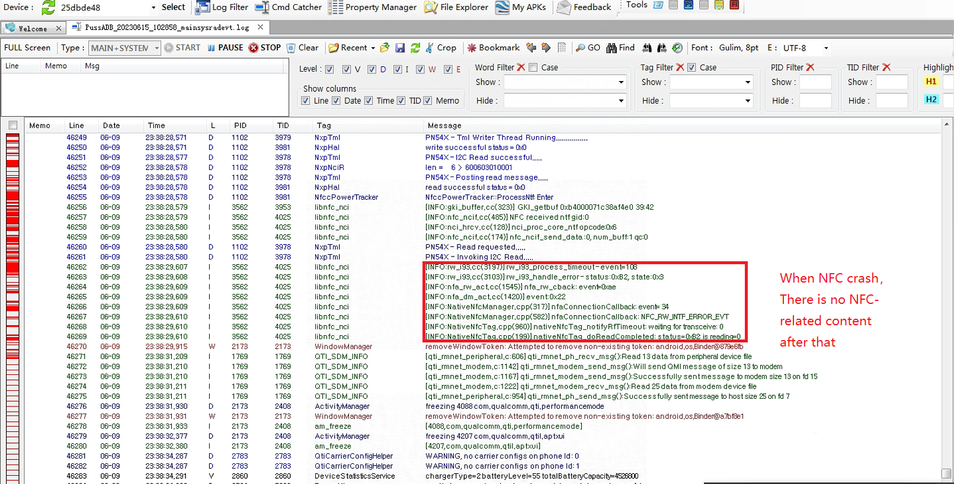Image resolution: width=954 pixels, height=484 pixels.
Task: Toggle the Date column checkbox
Action: pos(336,100)
